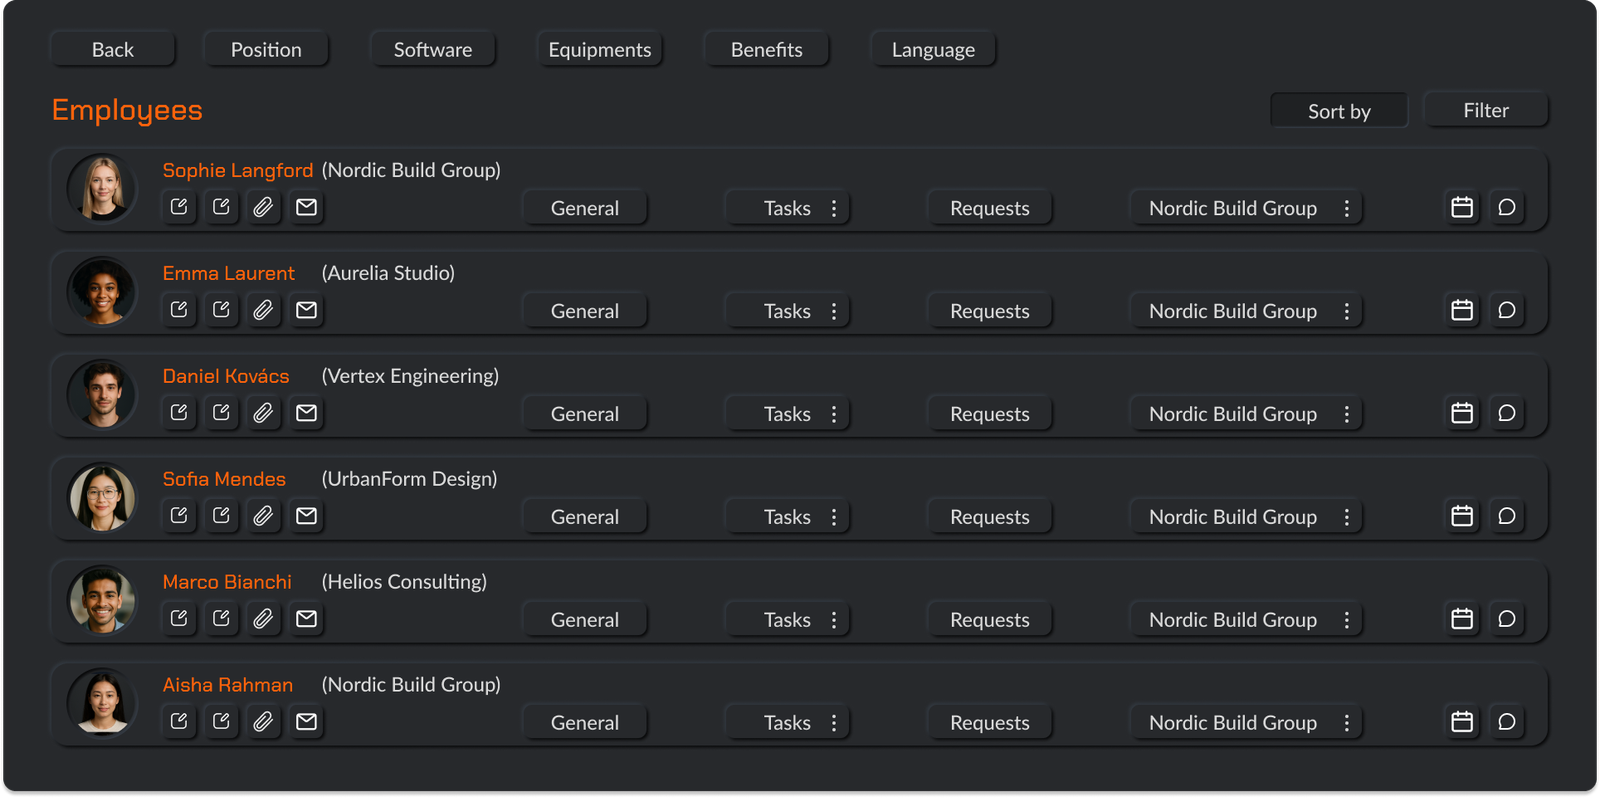Open General for Daniel Kovács
This screenshot has width=1600, height=798.
pos(585,414)
